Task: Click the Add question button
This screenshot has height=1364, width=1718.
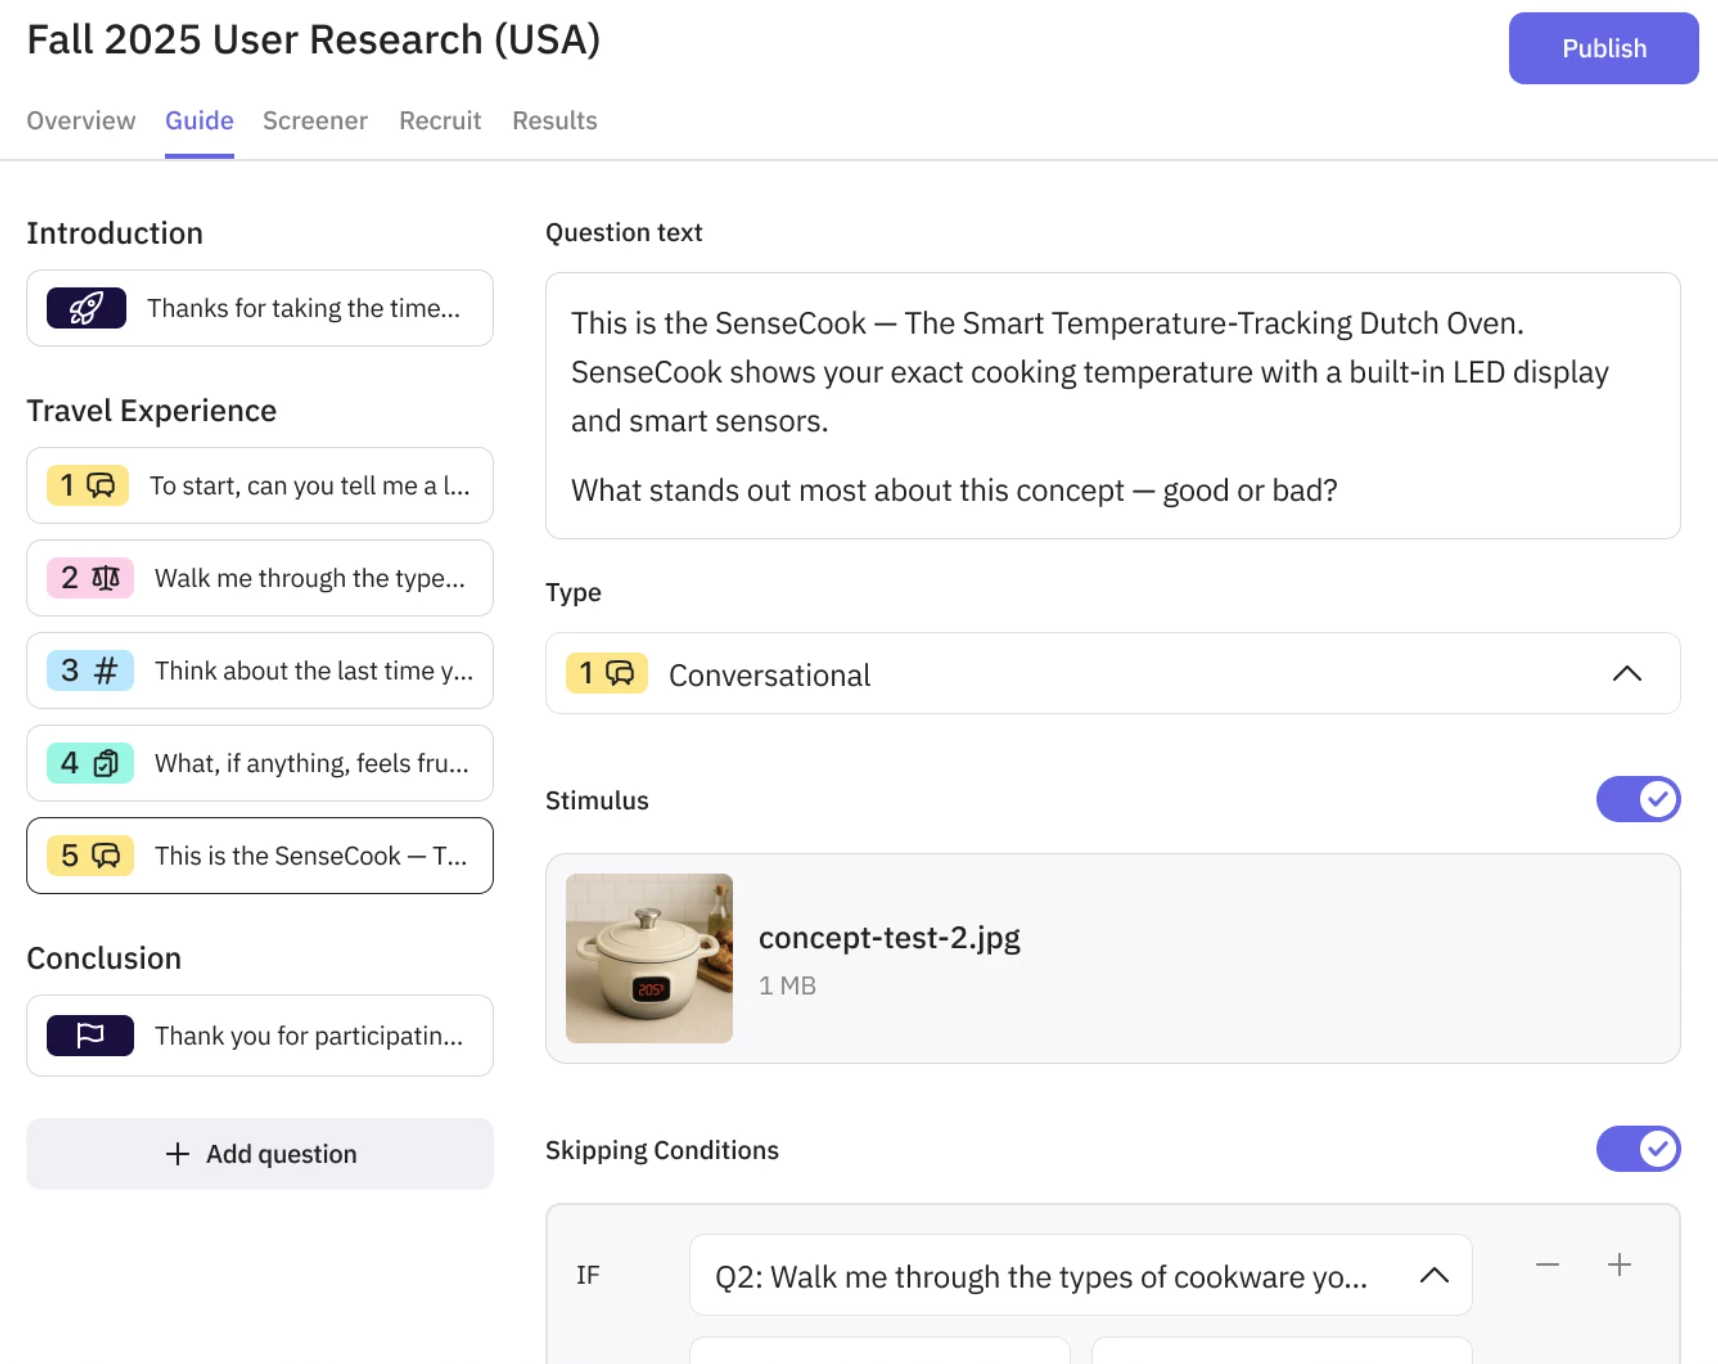Action: coord(260,1154)
